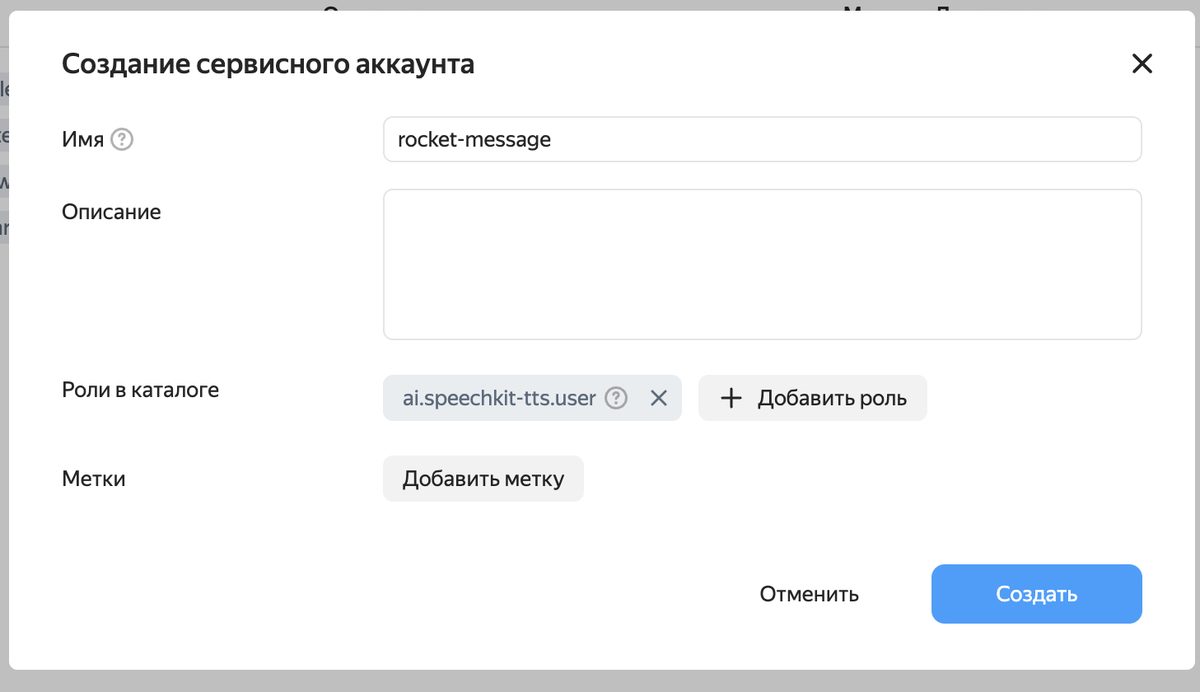Focus the Имя field containing rocket-message
This screenshot has height=692, width=1200.
(762, 140)
